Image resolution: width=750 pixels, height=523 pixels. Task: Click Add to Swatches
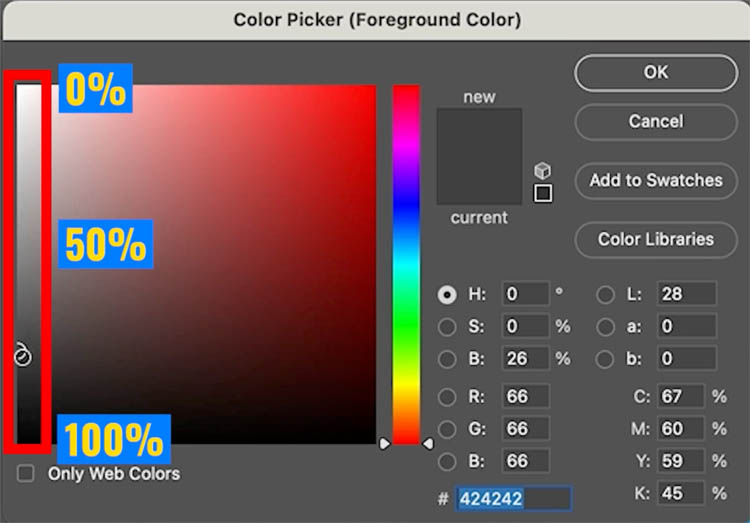(x=656, y=180)
